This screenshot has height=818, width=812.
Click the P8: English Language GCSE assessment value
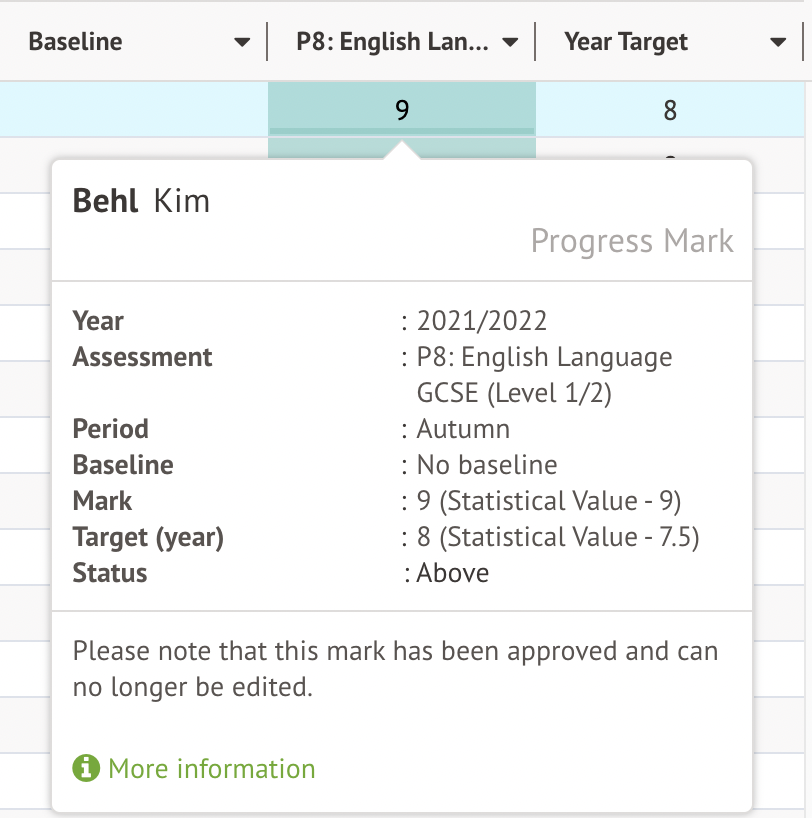(x=544, y=375)
